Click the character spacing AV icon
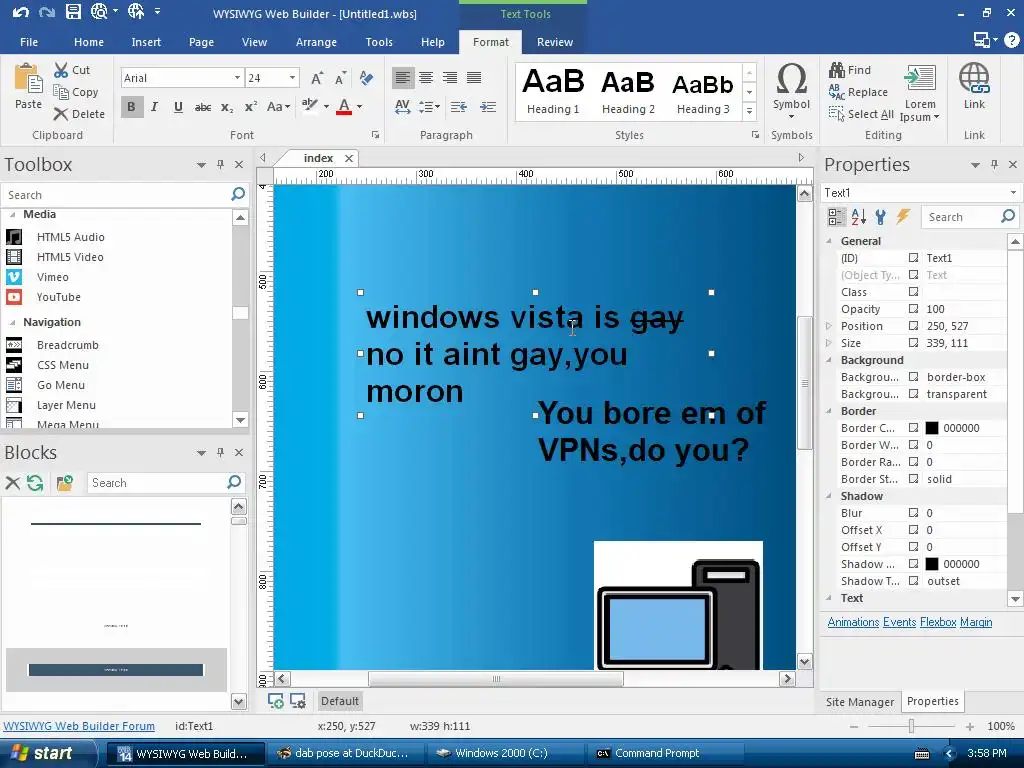The image size is (1024, 768). (x=402, y=106)
